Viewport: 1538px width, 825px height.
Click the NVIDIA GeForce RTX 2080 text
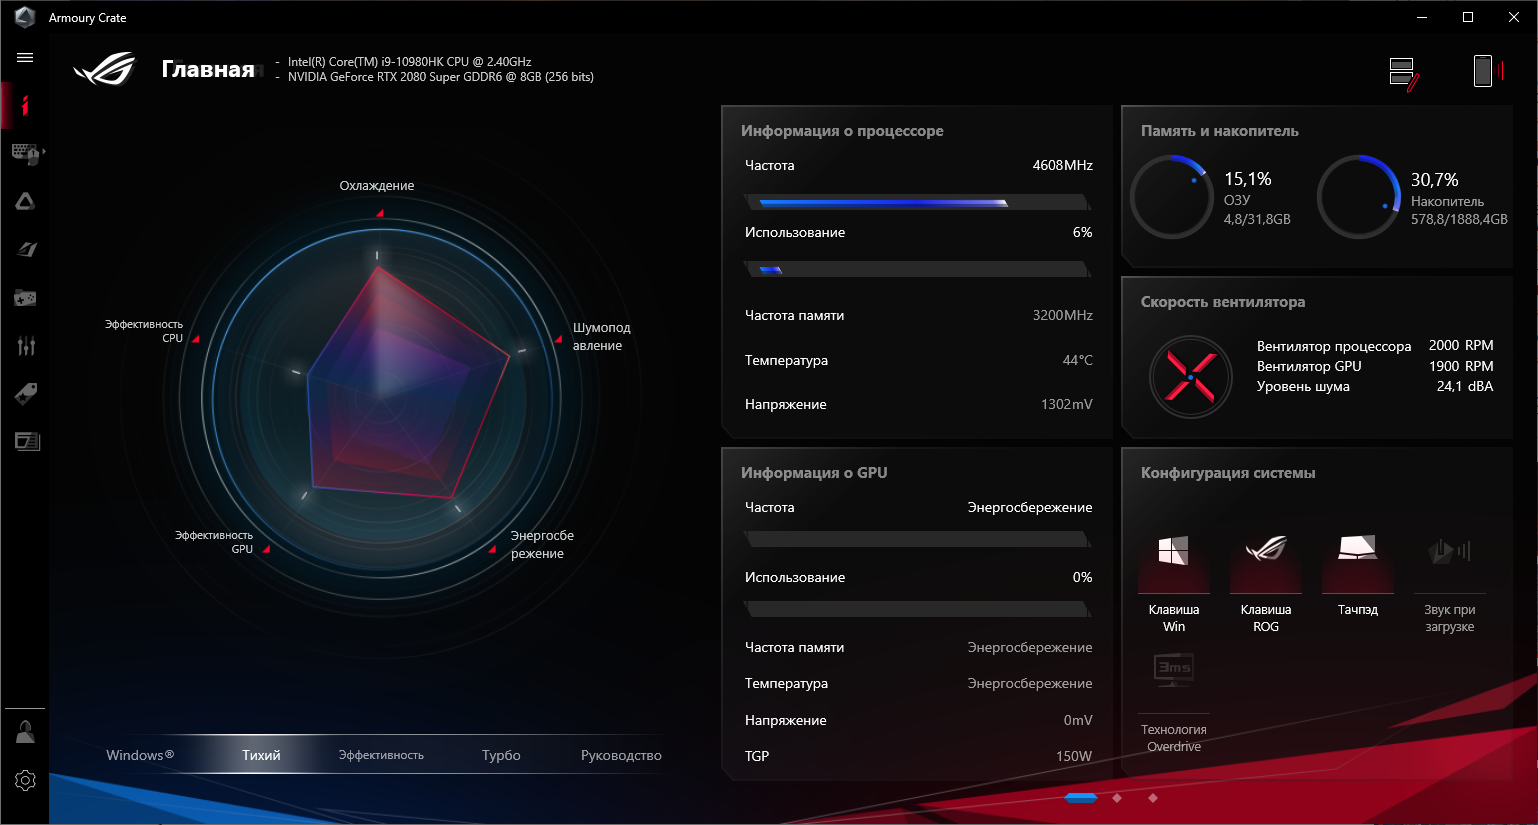tap(440, 77)
